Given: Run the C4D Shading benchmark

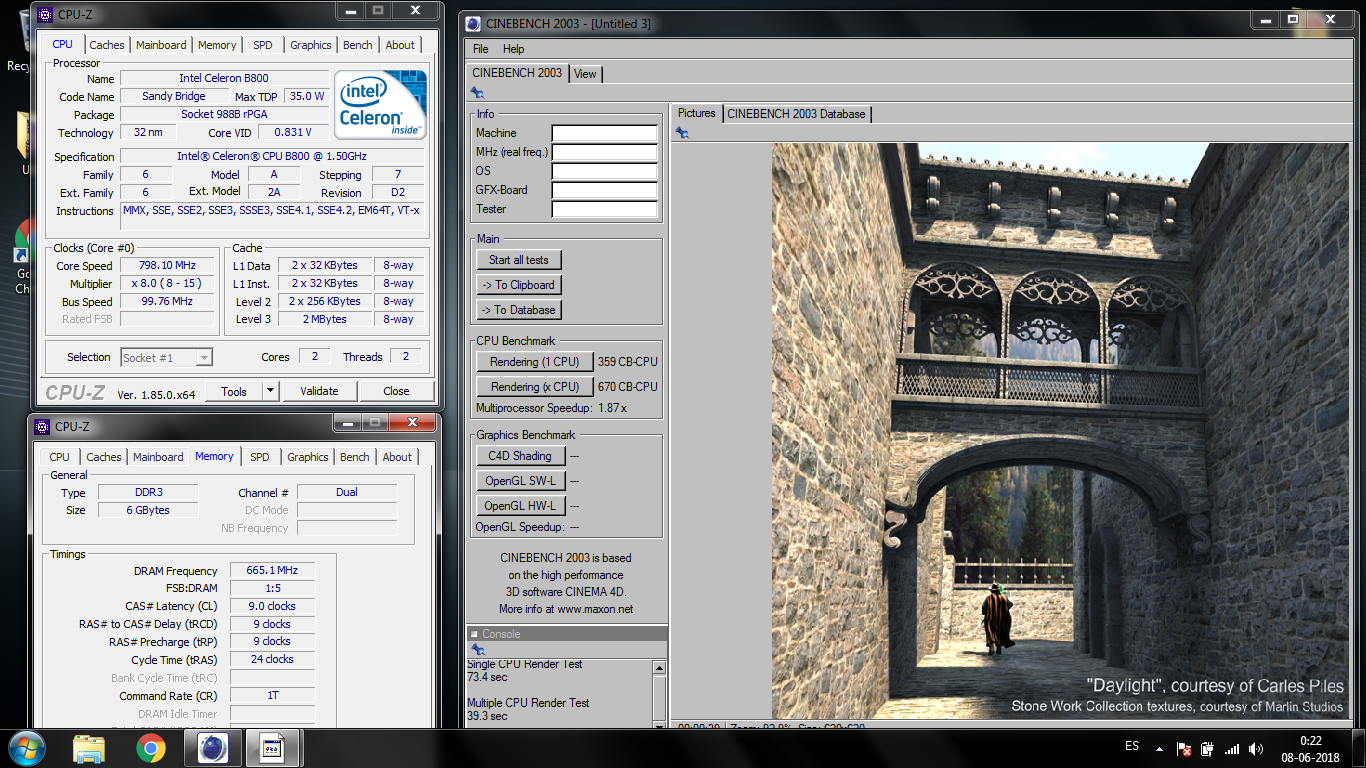Looking at the screenshot, I should point(520,456).
